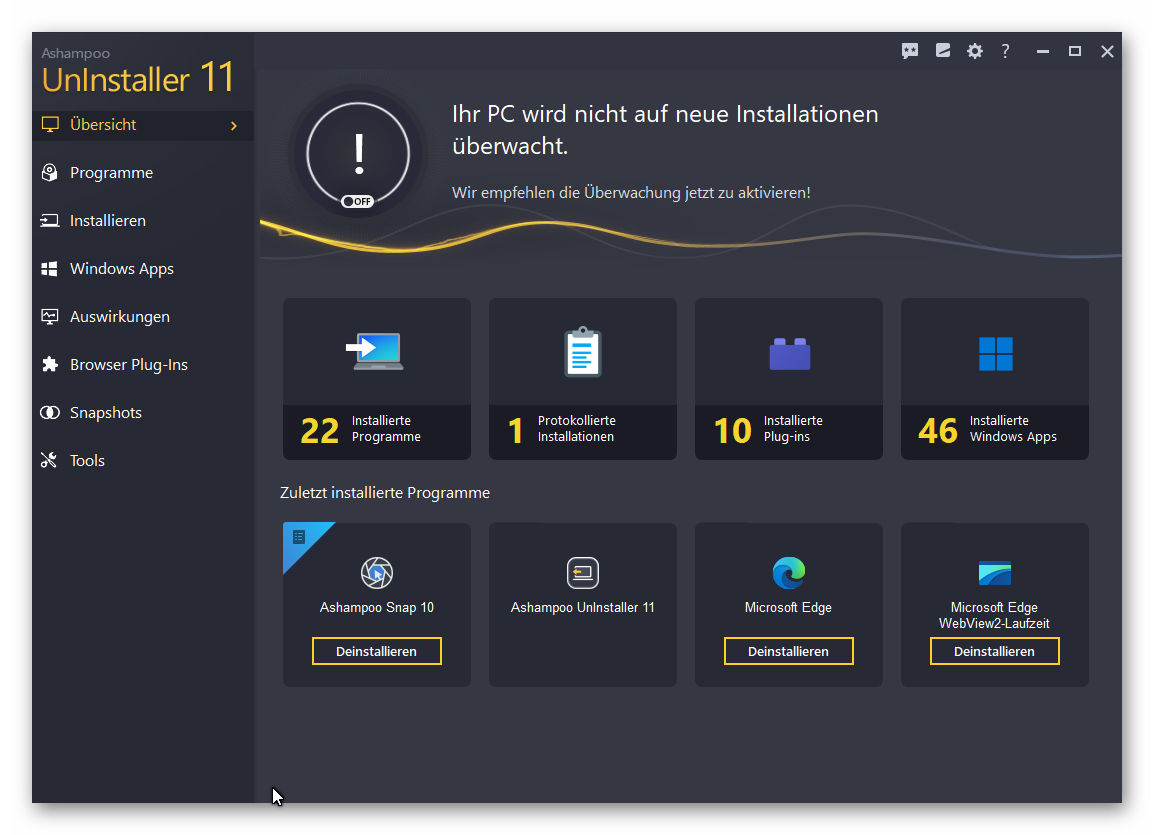Uninstall Microsoft Edge WebView2-Laufzeit

pos(995,651)
